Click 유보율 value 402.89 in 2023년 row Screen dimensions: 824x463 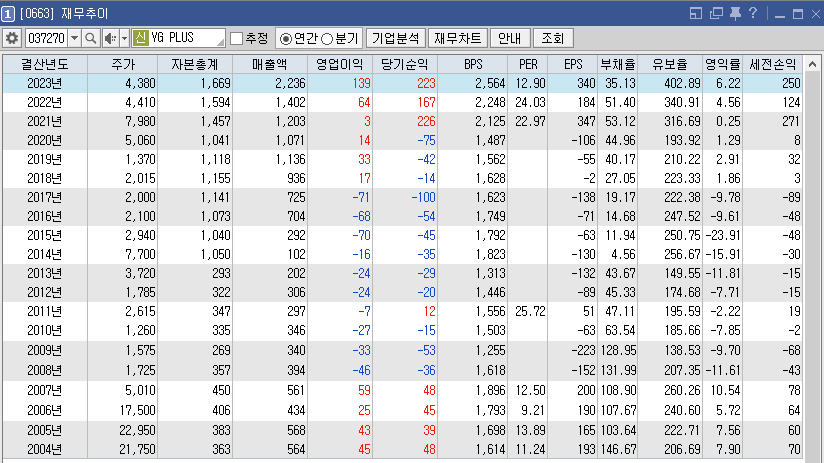(x=682, y=83)
